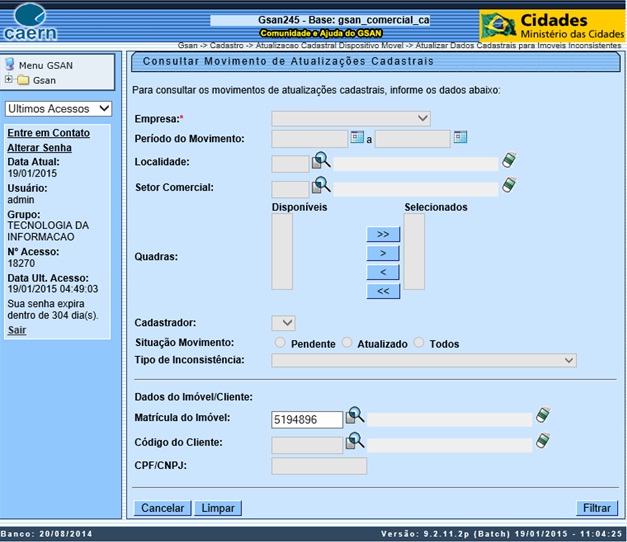This screenshot has height=542, width=627.
Task: Click the Alterar Senha link
Action: (39, 147)
